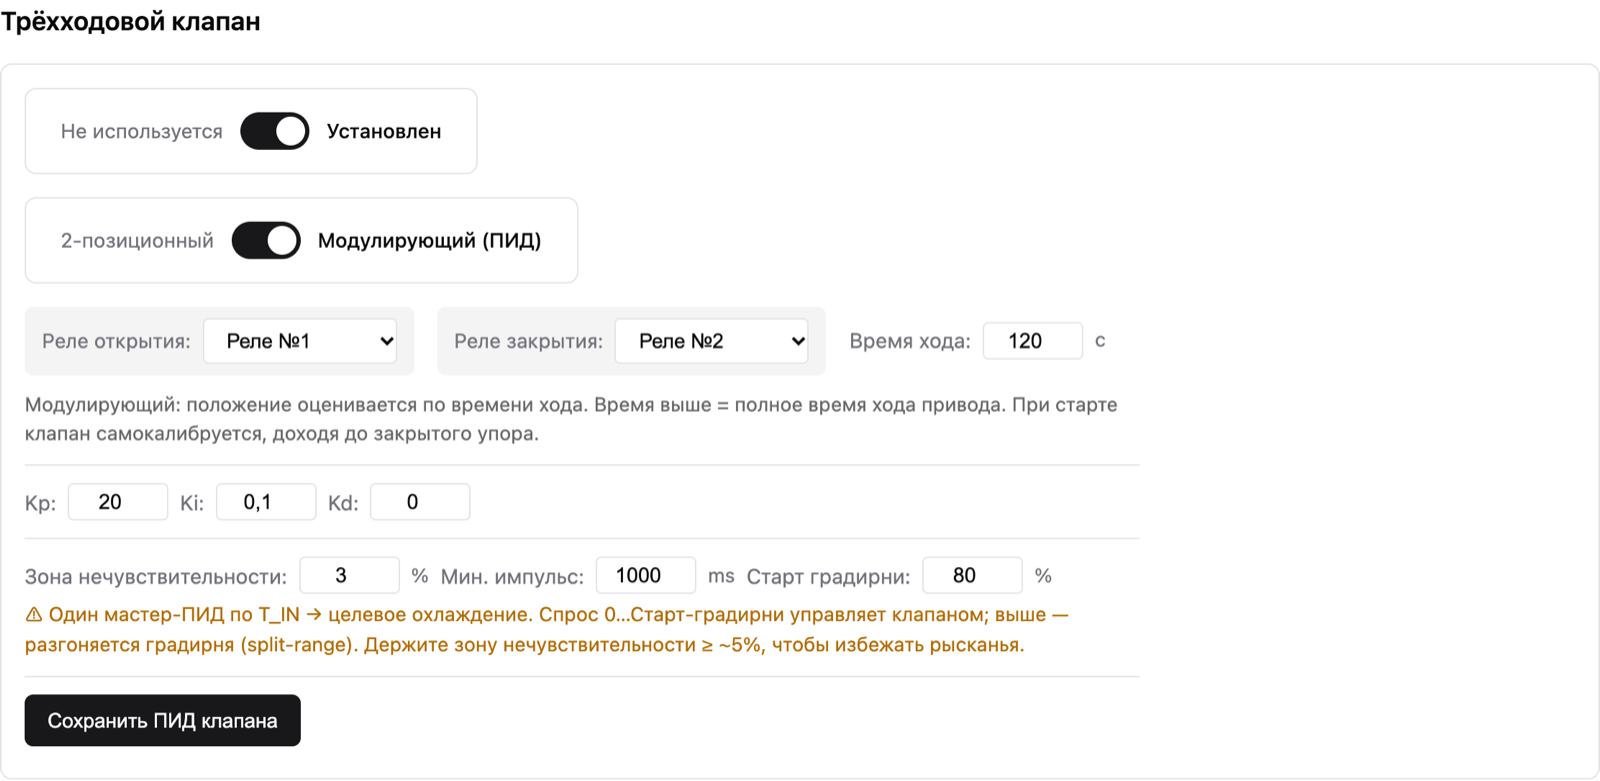This screenshot has height=781, width=1600.
Task: Click the Не используется label
Action: 142,132
